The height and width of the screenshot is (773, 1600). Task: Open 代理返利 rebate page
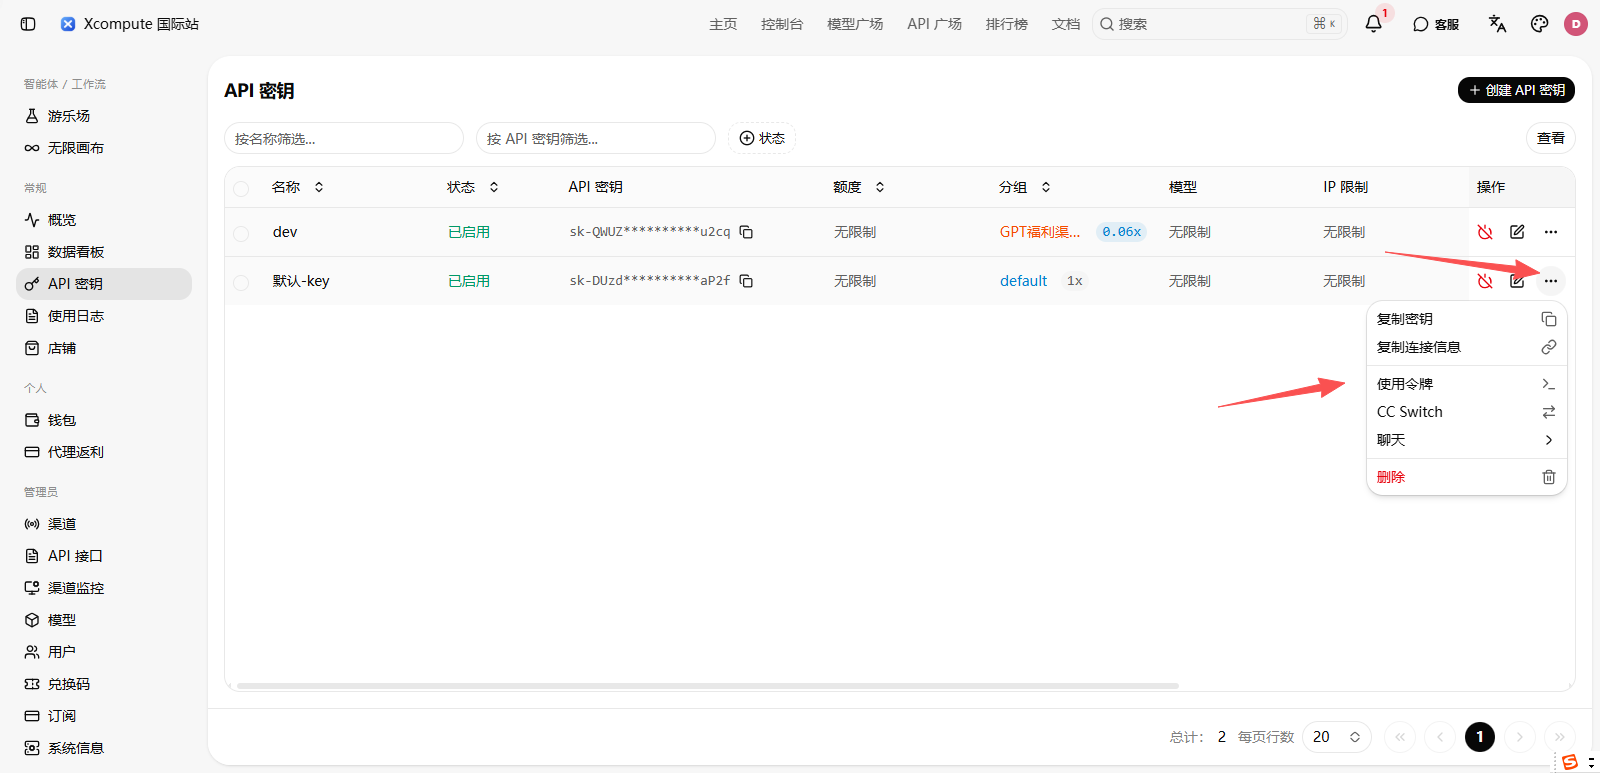(x=104, y=452)
